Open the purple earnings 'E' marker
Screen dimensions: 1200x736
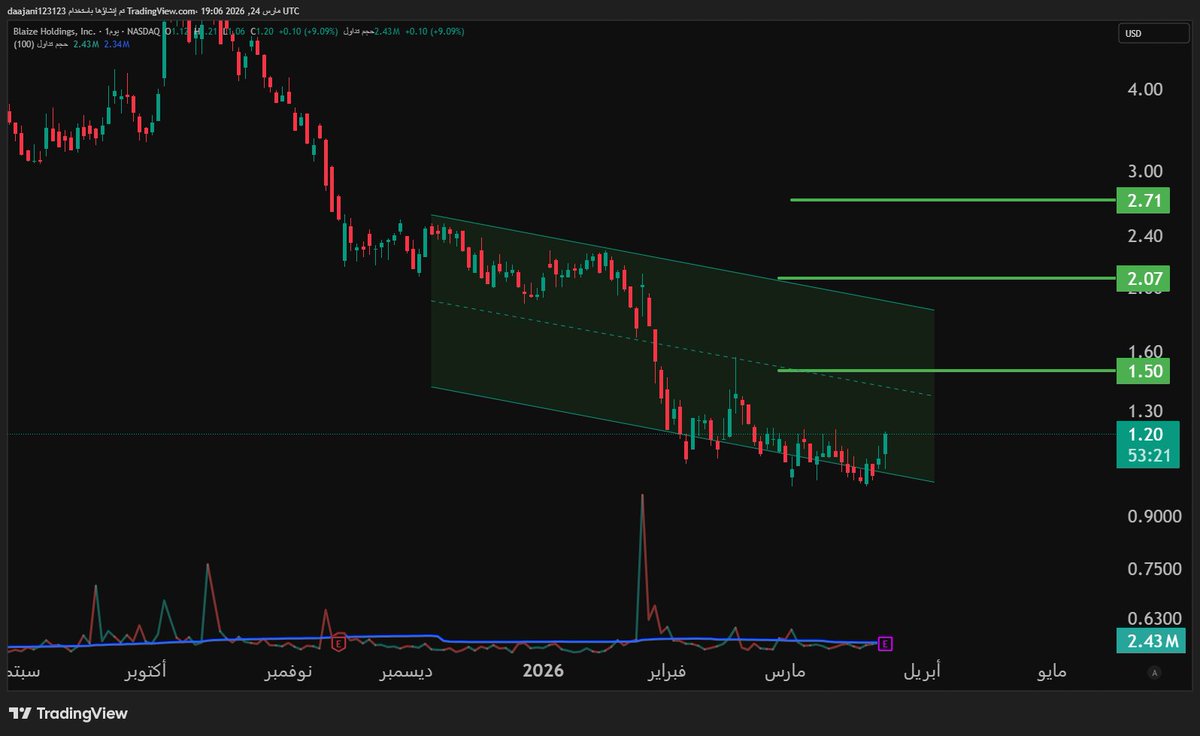click(885, 643)
